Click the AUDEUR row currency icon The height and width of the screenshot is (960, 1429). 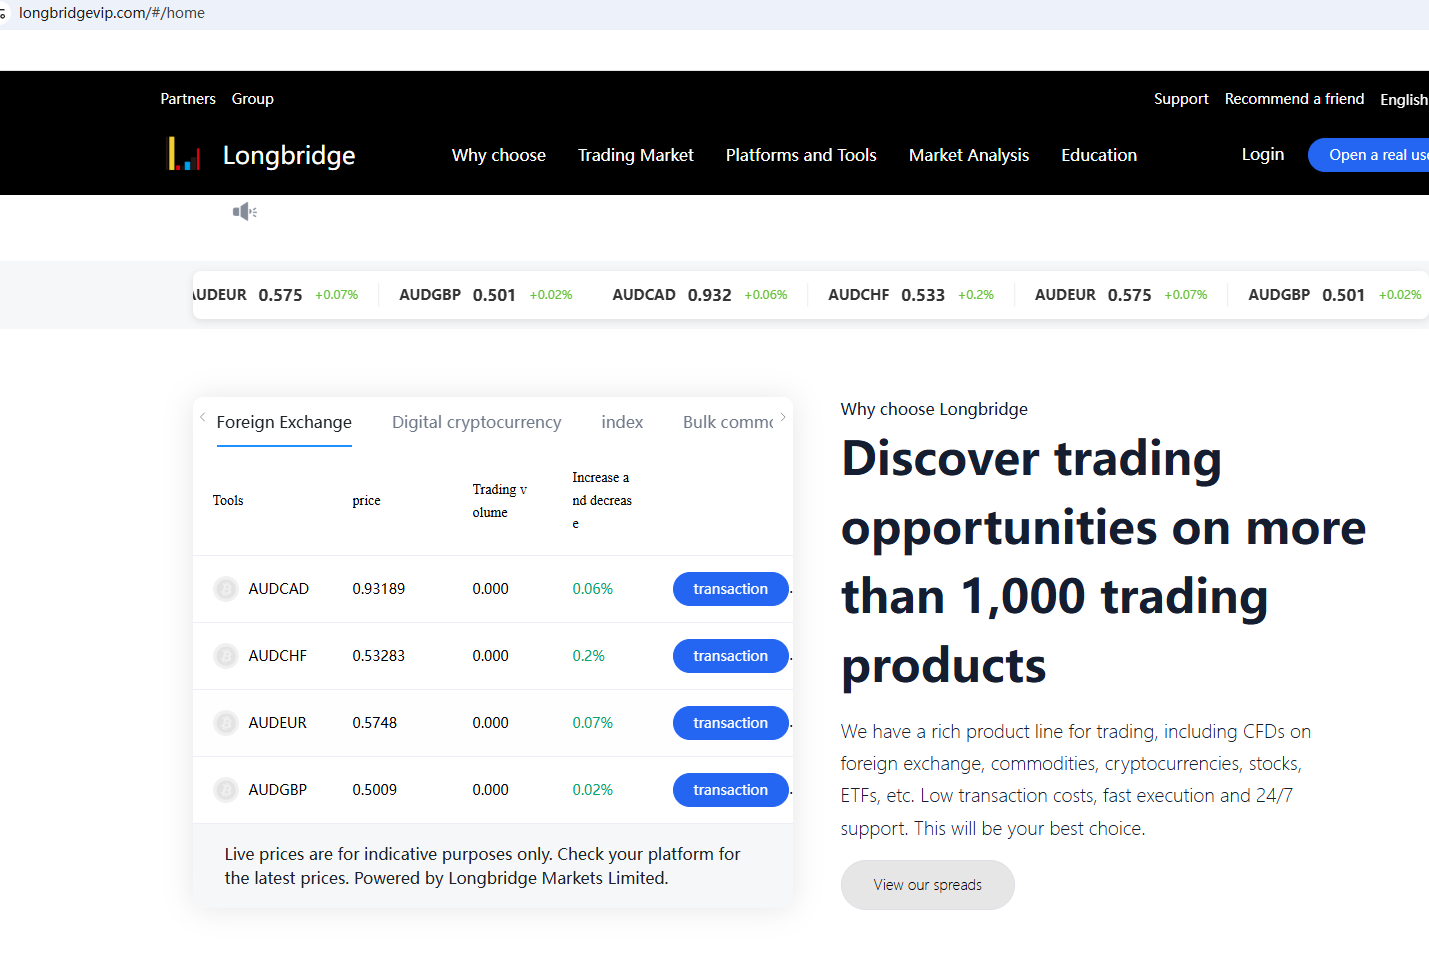click(x=226, y=723)
